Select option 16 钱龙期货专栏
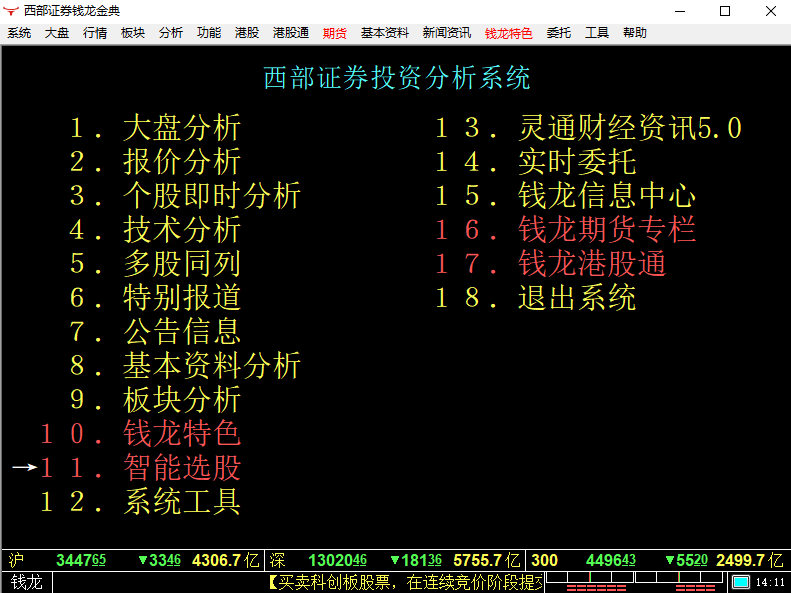Image resolution: width=791 pixels, height=593 pixels. (x=566, y=229)
